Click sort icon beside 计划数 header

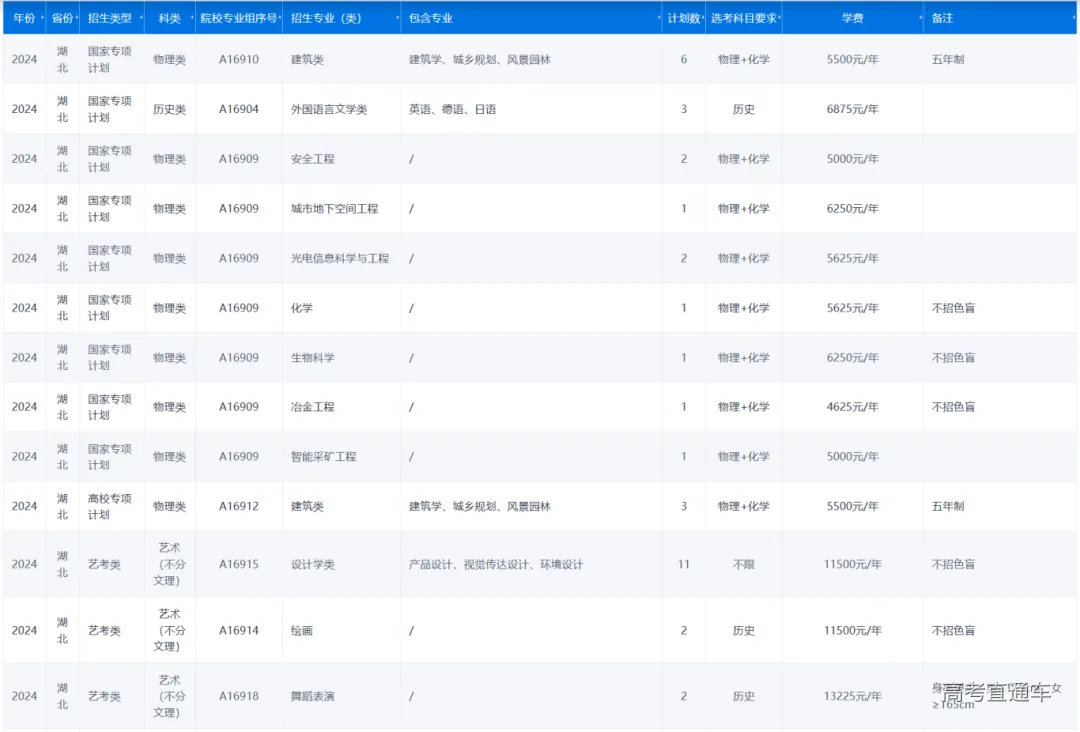tap(702, 19)
